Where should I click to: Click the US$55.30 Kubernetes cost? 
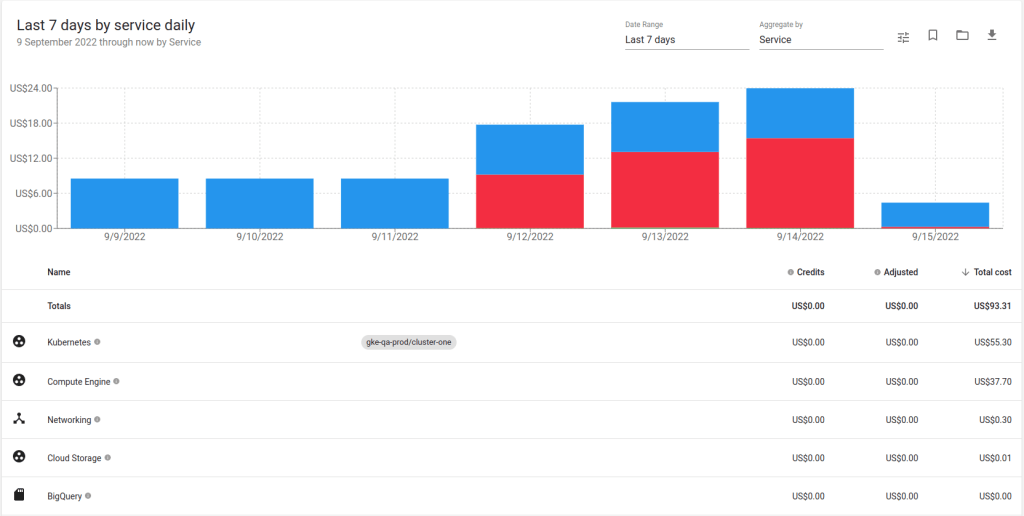[993, 342]
